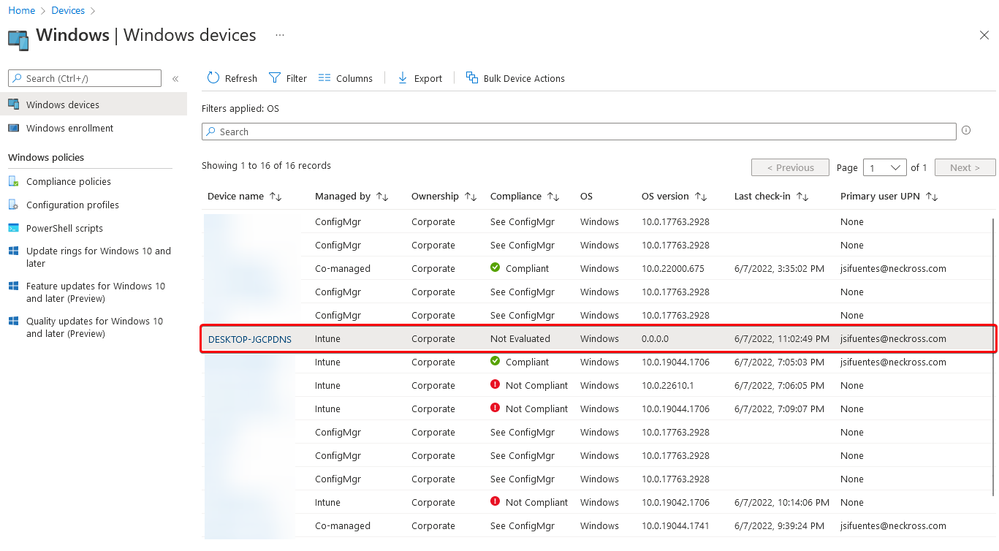Image resolution: width=999 pixels, height=551 pixels.
Task: Click the Next page button
Action: click(965, 168)
